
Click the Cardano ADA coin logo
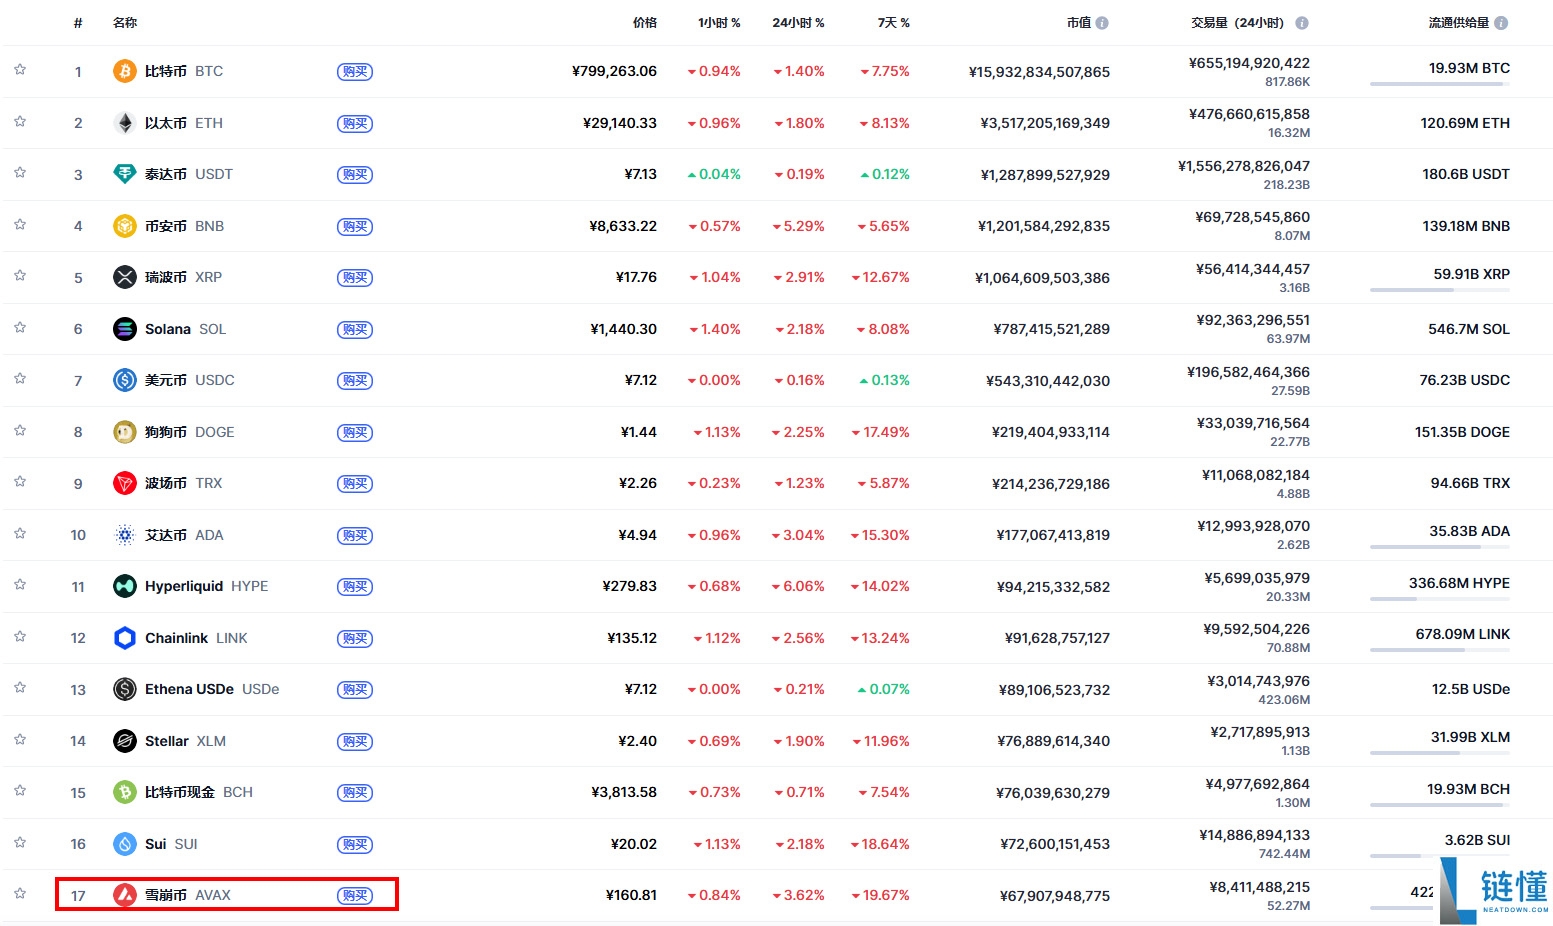point(125,535)
